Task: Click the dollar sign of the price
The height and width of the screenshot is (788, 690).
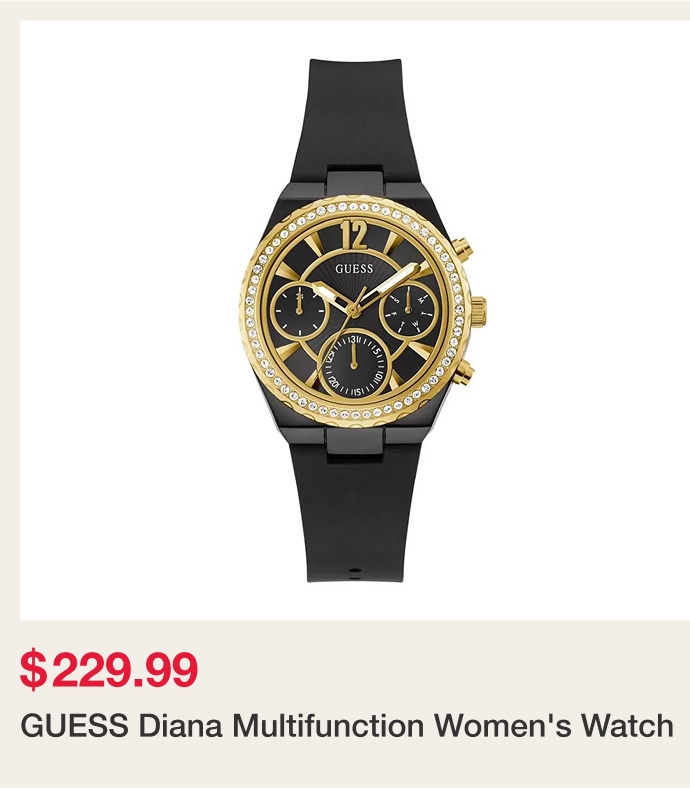Action: pyautogui.click(x=32, y=670)
